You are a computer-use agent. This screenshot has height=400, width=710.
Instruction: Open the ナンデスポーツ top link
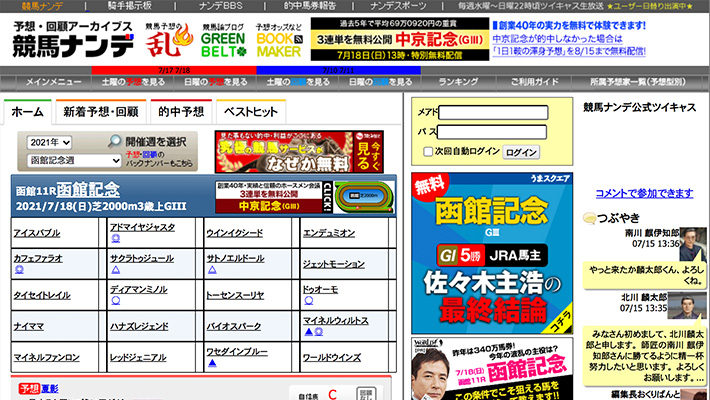pyautogui.click(x=398, y=6)
